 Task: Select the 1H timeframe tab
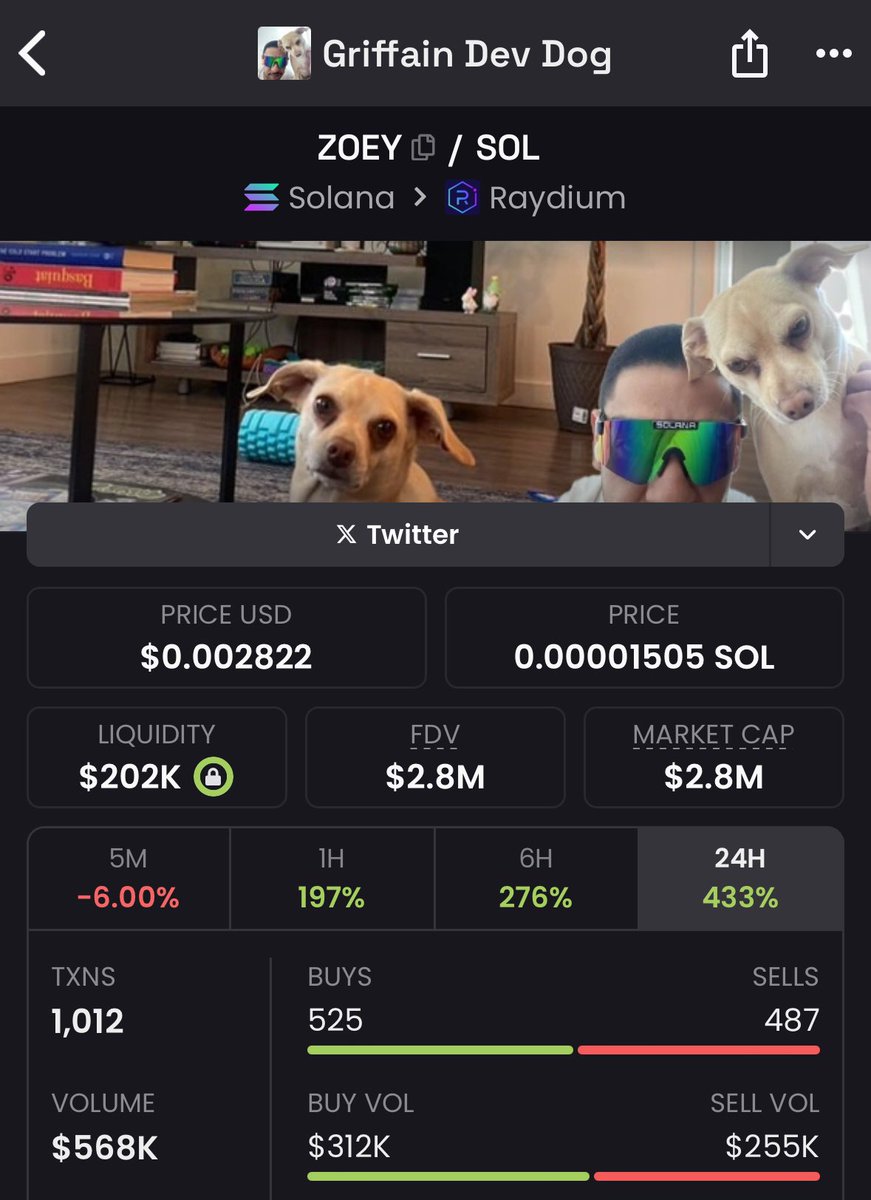[x=332, y=879]
